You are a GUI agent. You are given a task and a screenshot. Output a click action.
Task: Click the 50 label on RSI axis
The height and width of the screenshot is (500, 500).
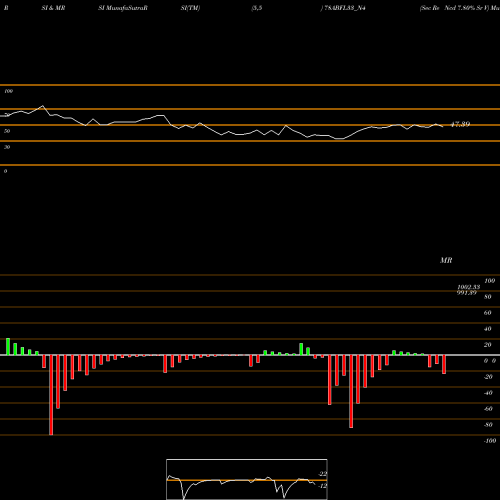(x=7, y=131)
